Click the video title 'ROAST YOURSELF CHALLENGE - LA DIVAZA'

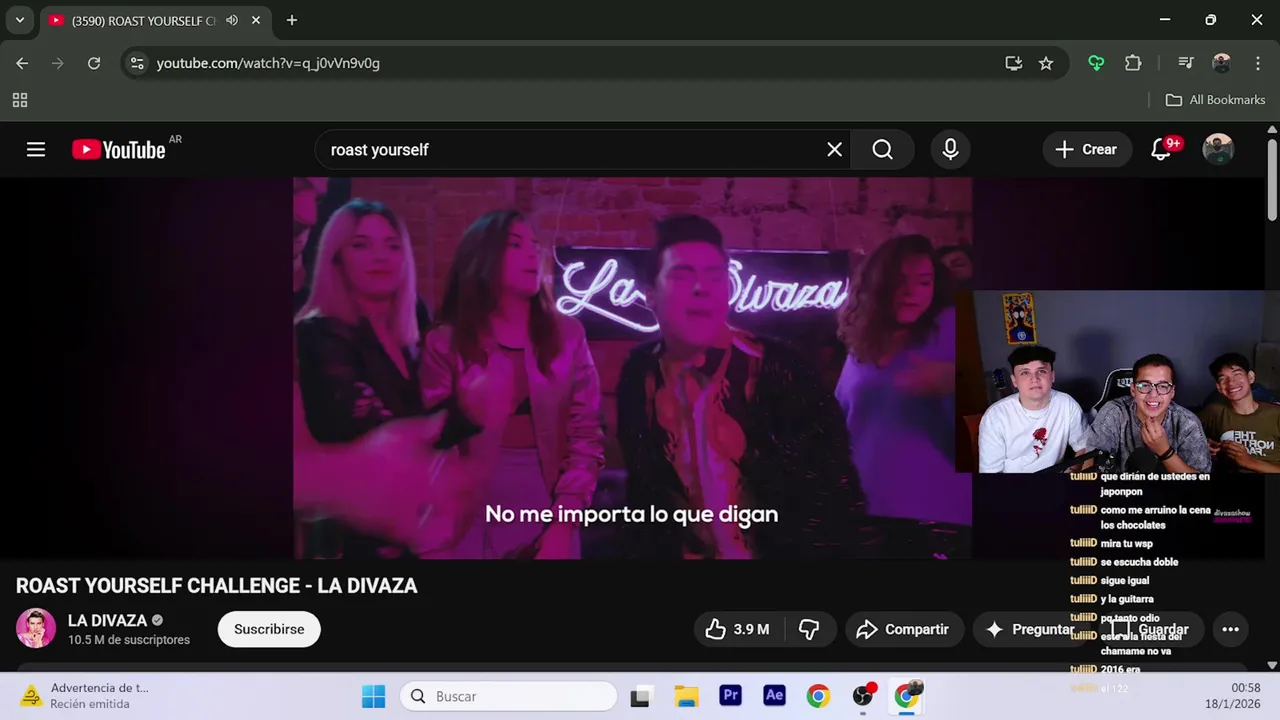click(217, 586)
